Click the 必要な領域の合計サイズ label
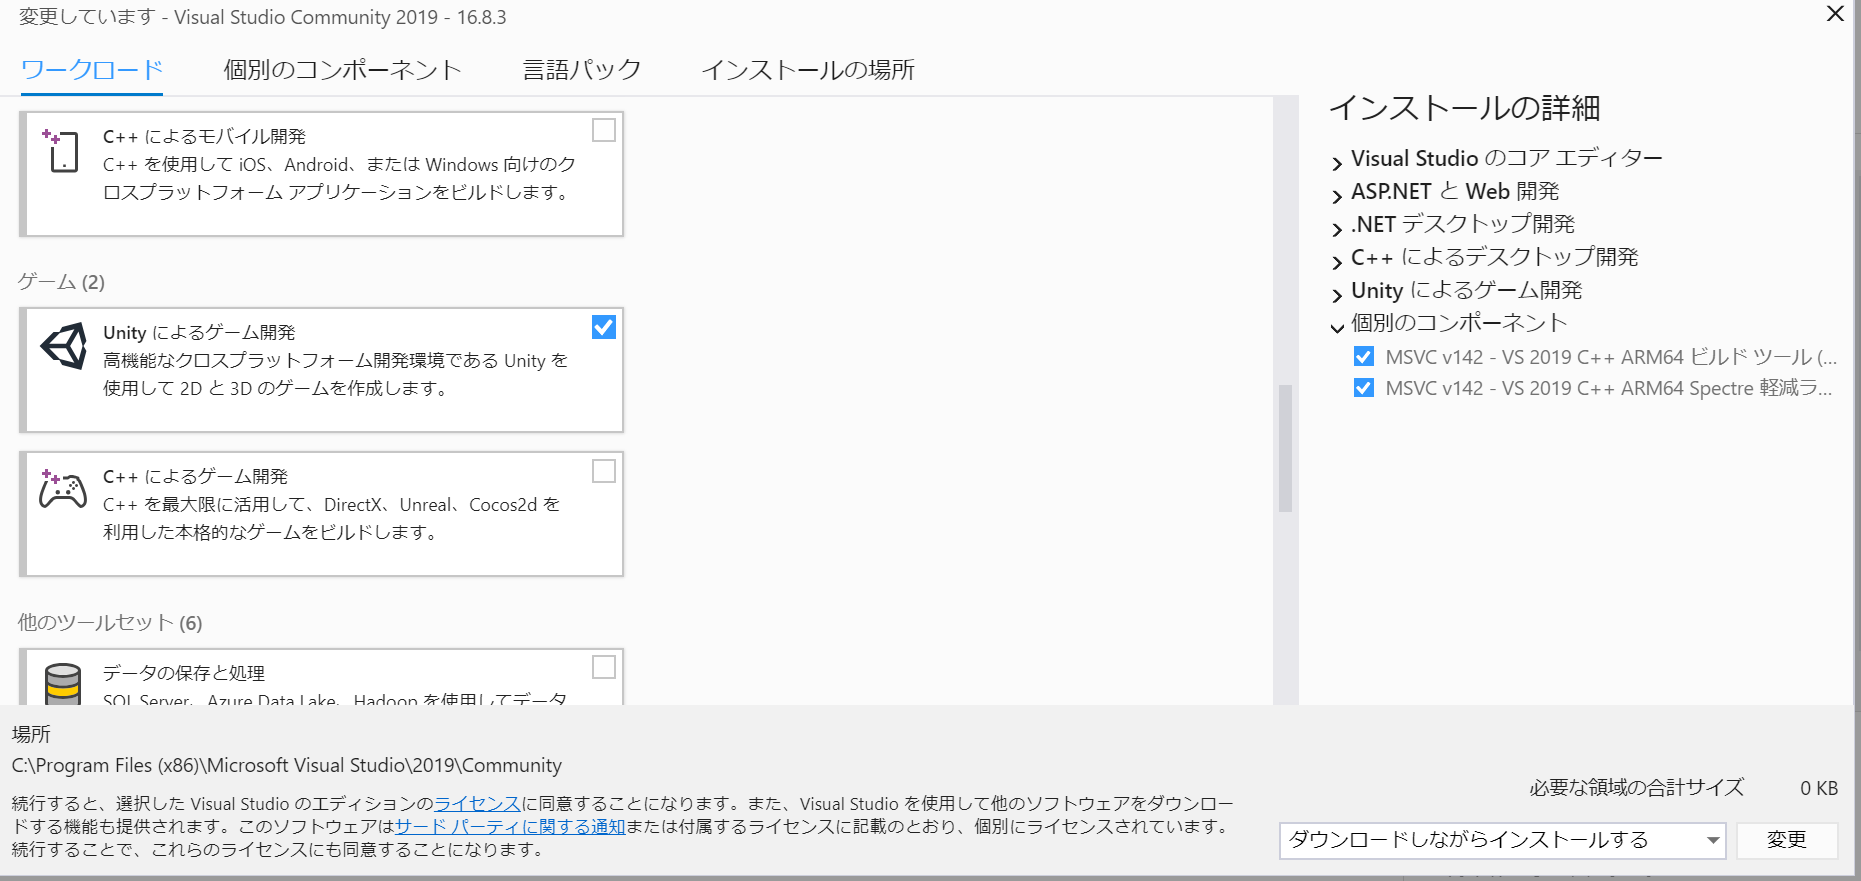Screen dimensions: 1861x881 coord(1636,788)
